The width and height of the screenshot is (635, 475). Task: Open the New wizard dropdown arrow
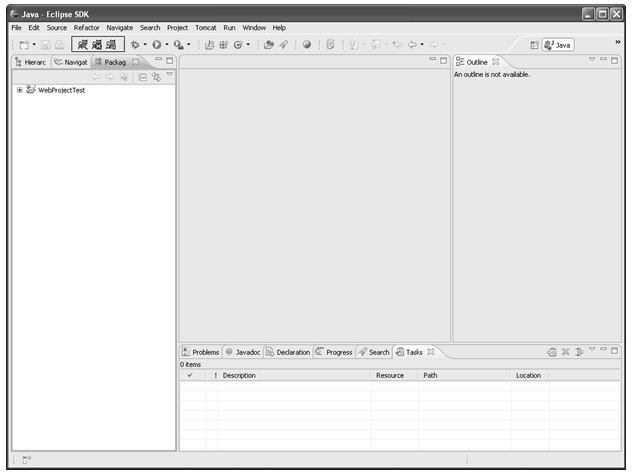pos(34,45)
